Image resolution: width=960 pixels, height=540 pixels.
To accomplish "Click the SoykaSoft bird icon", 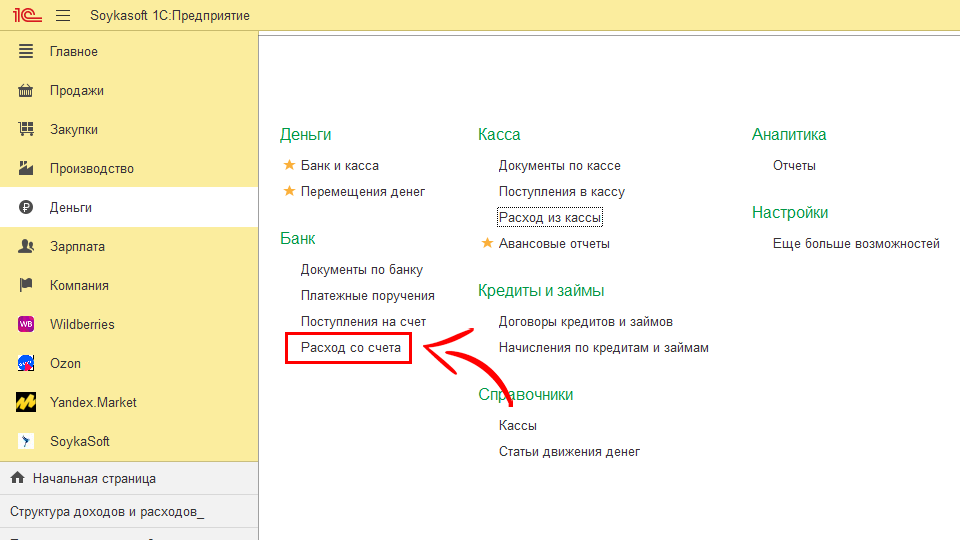I will pos(27,442).
